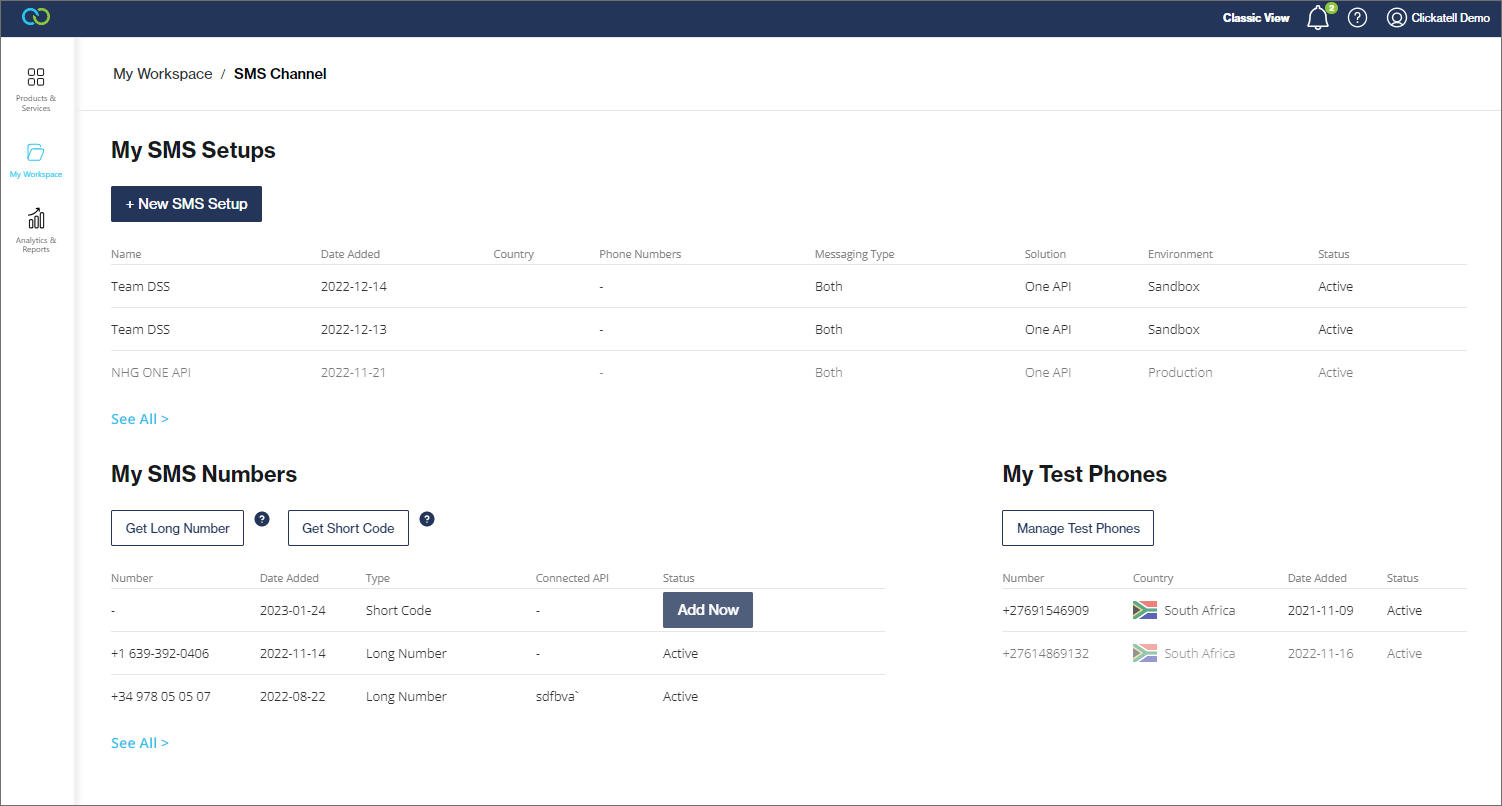Screen dimensions: 1502x806
Task: Select test phone +27614869132
Action: [x=1046, y=653]
